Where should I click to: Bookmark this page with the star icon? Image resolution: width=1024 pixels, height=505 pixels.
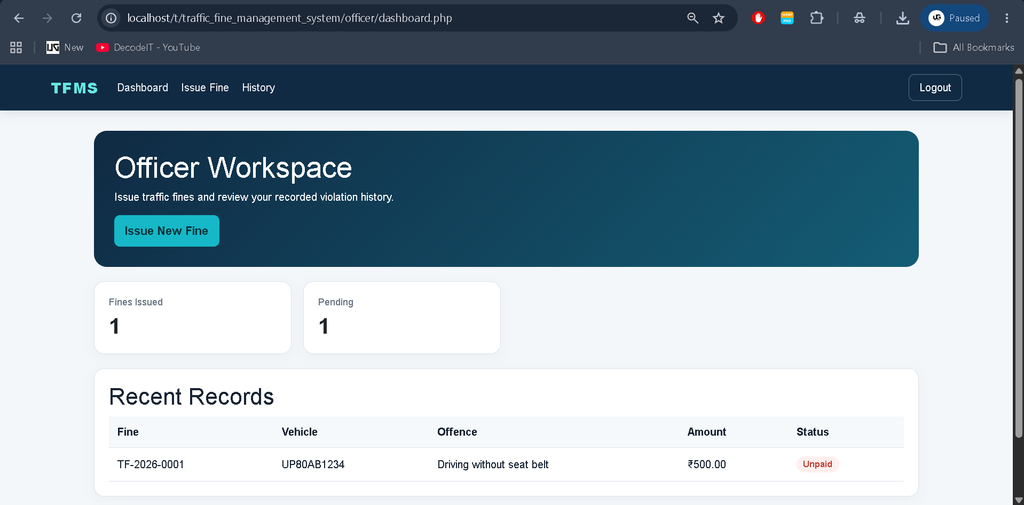718,18
